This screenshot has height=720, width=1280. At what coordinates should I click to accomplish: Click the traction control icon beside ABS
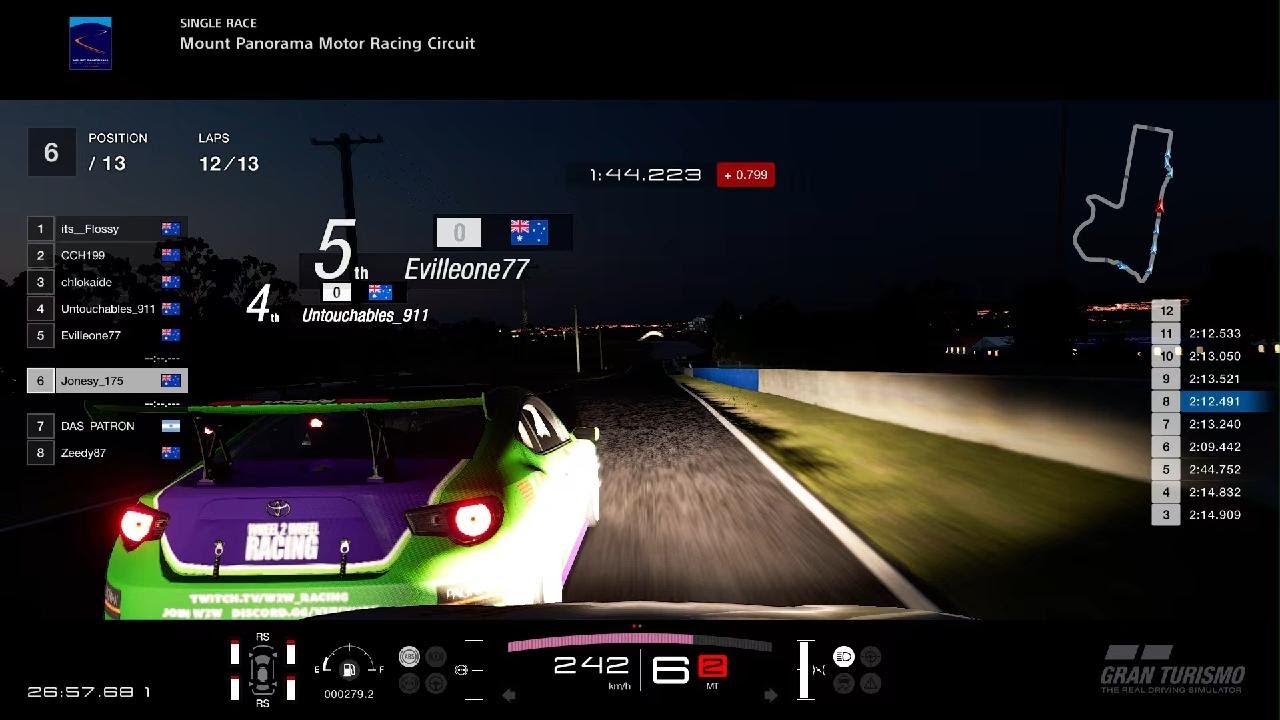pos(436,657)
